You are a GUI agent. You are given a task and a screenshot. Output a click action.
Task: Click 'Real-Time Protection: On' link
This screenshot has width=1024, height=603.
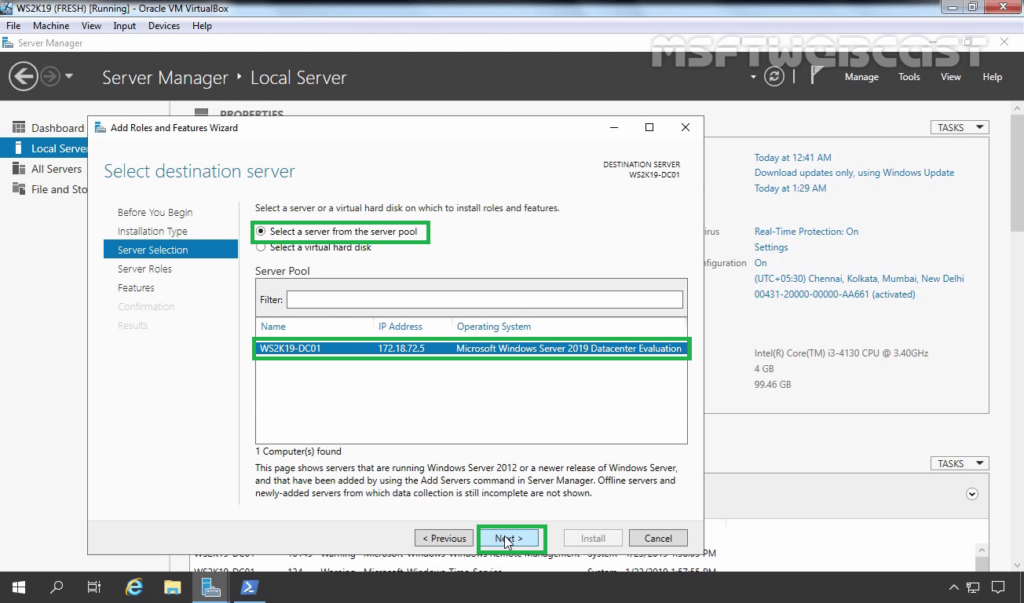click(x=806, y=231)
